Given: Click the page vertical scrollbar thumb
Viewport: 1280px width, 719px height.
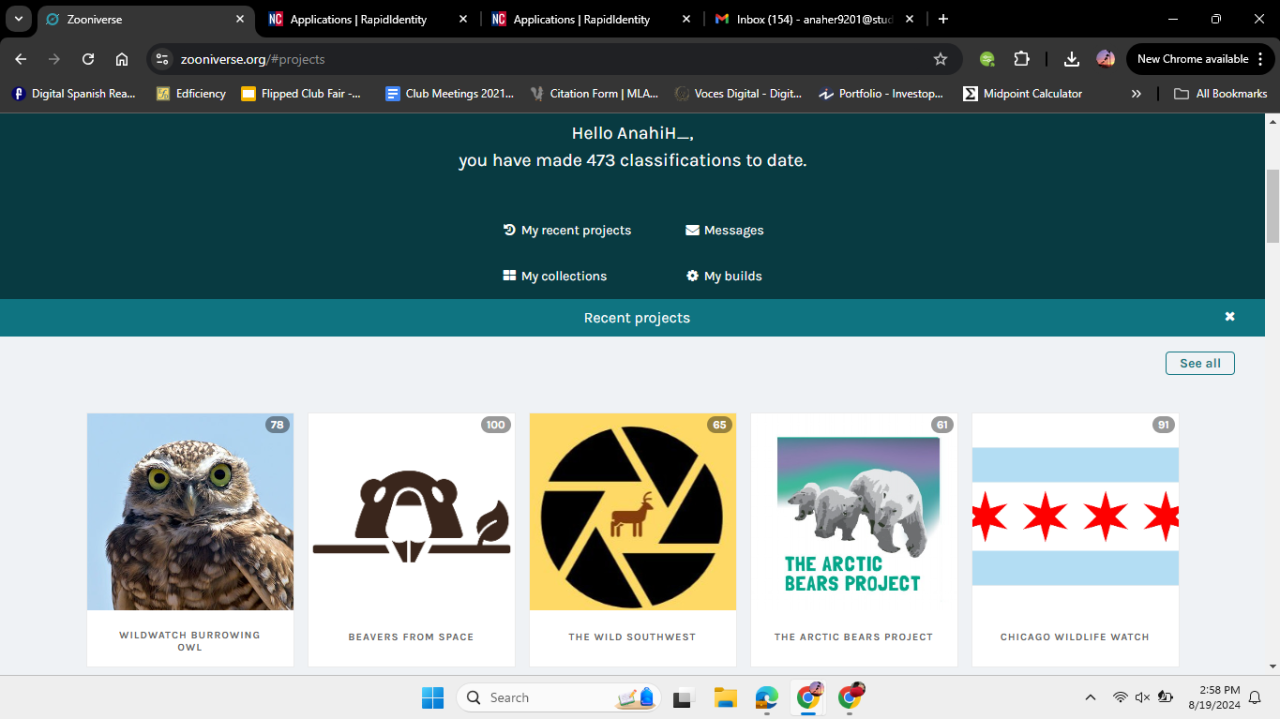Looking at the screenshot, I should [x=1273, y=206].
